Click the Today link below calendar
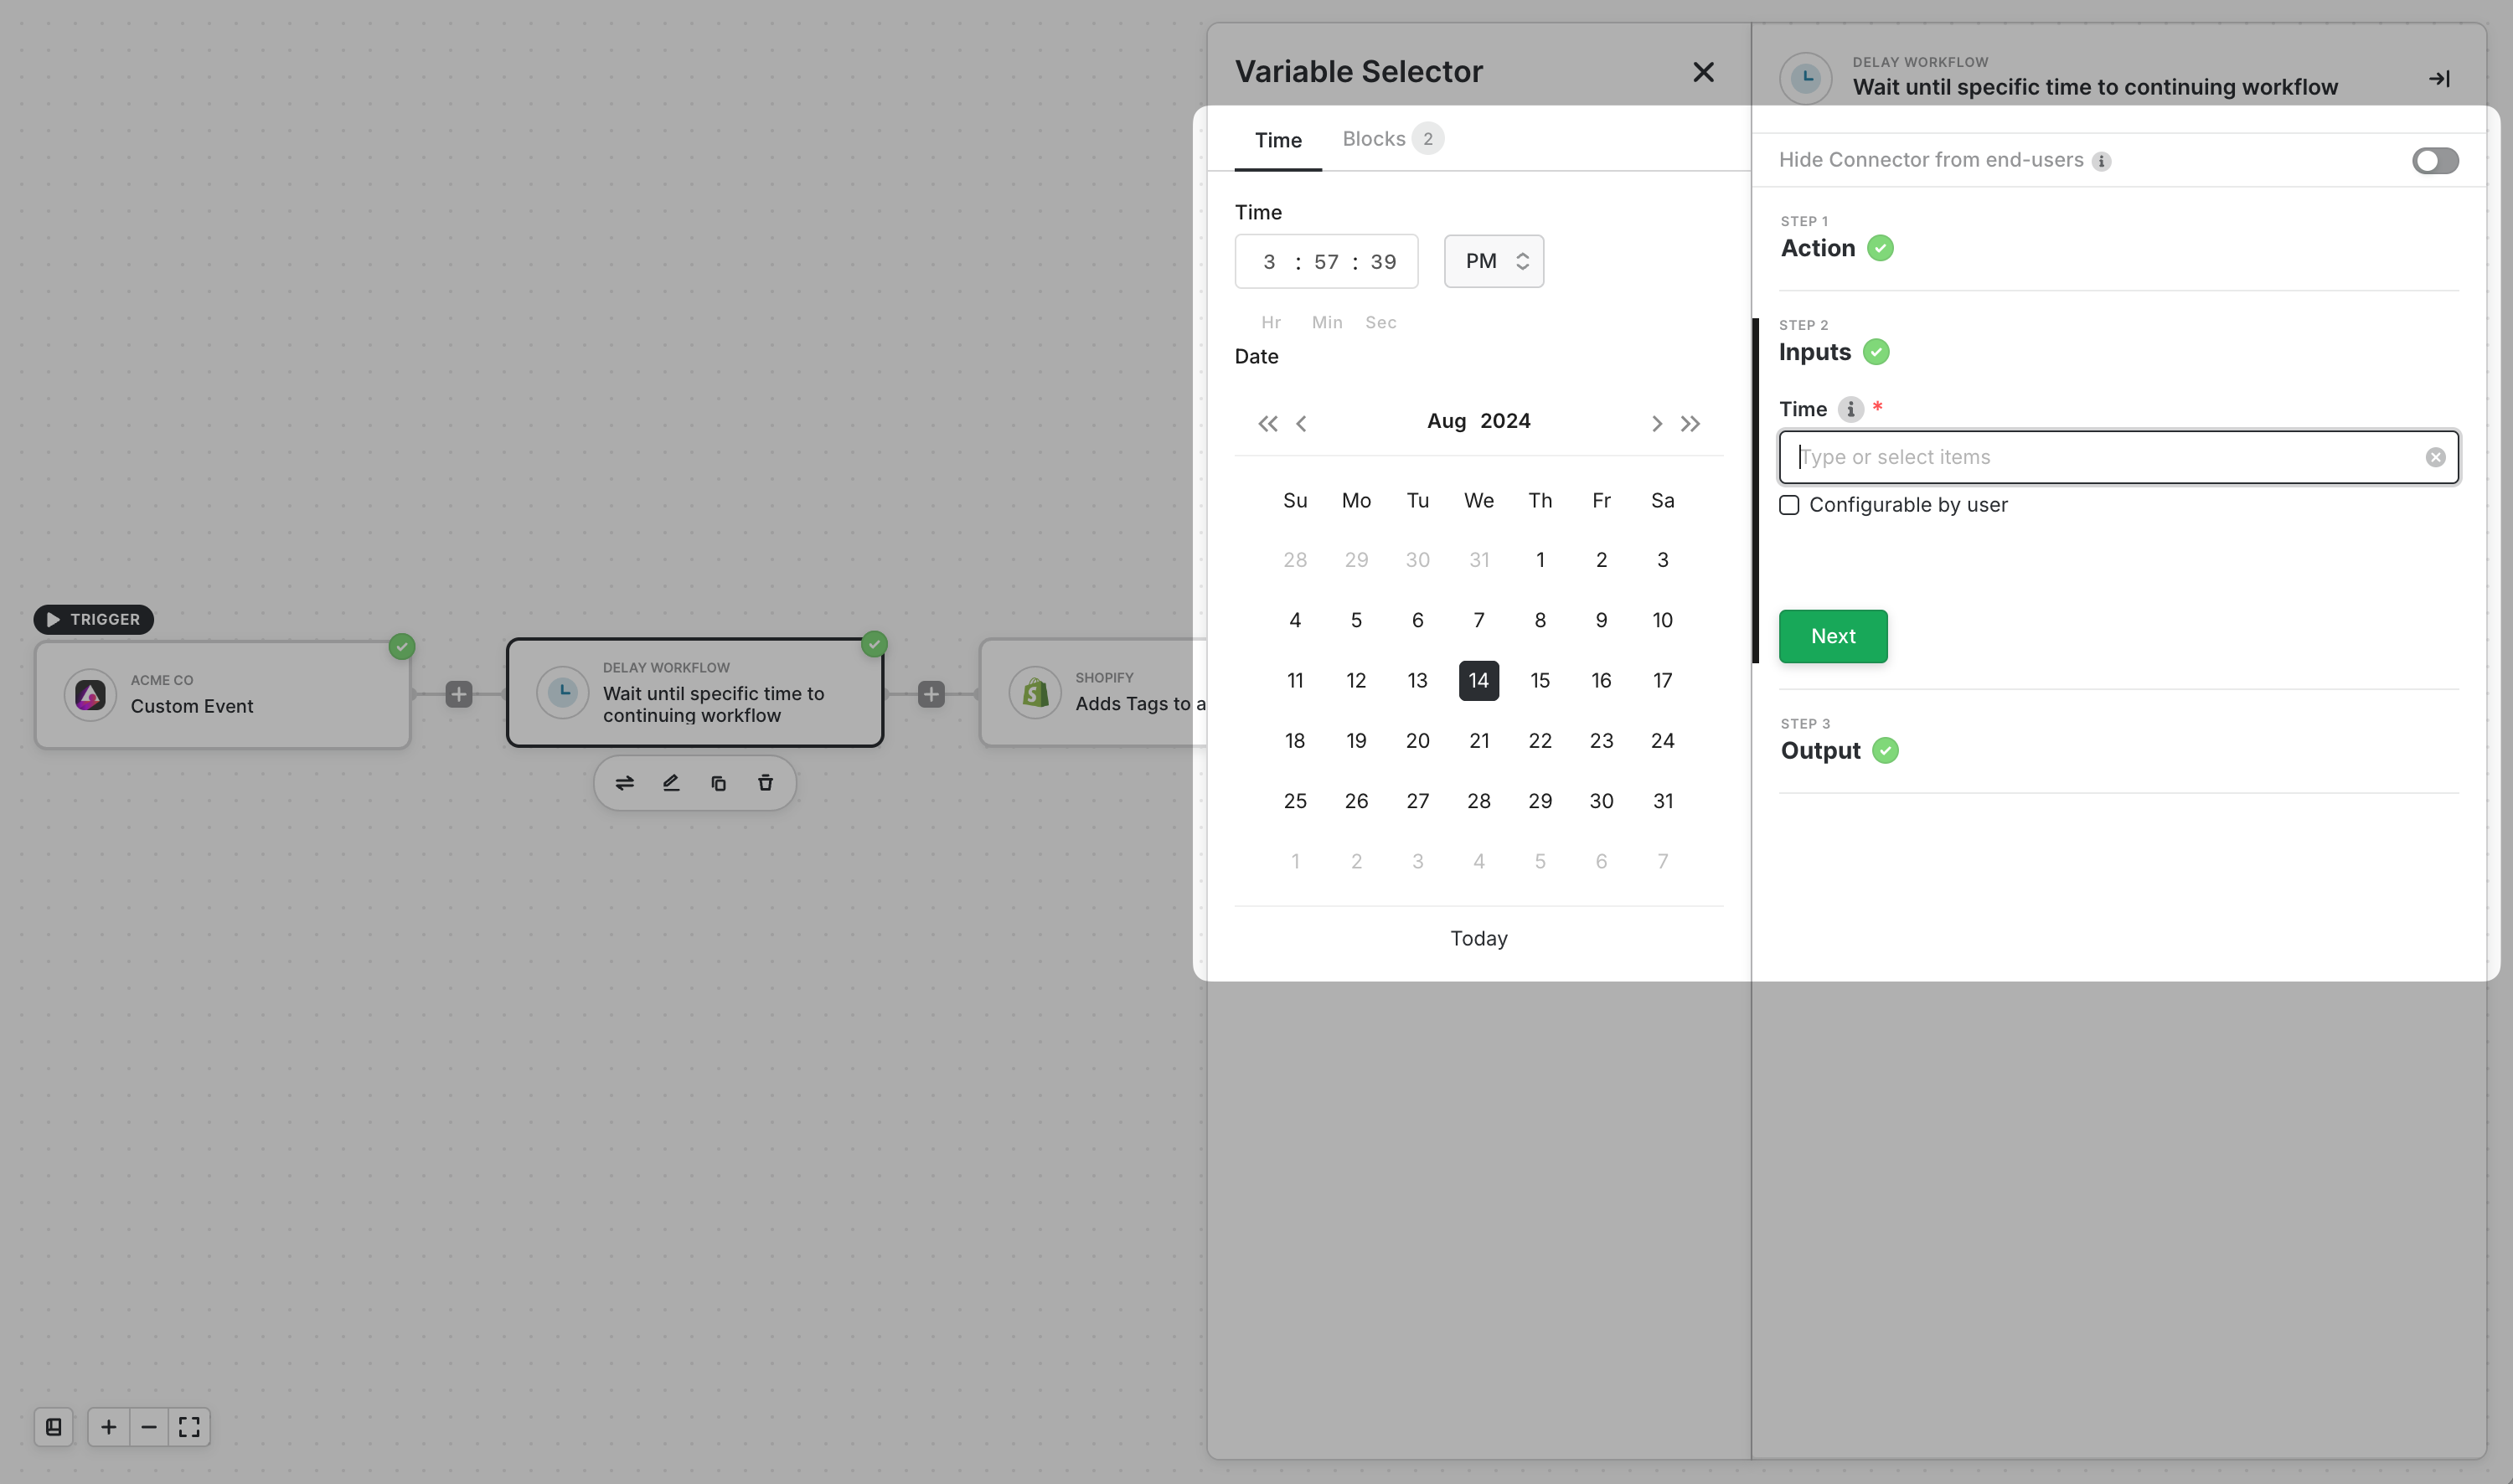Screen dimensions: 2513x1484 coord(1478,938)
